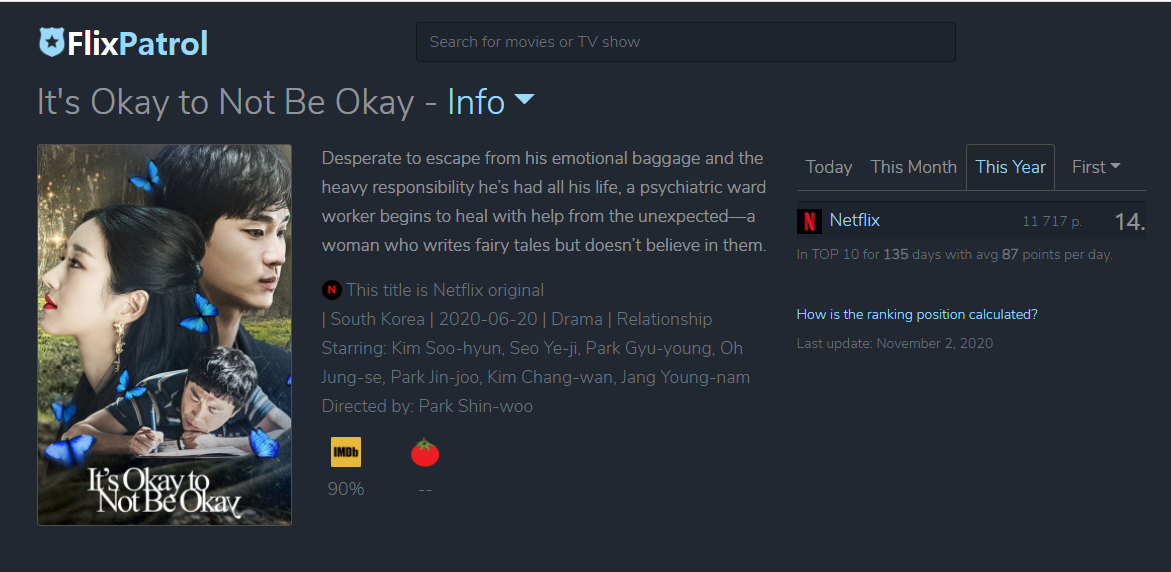Click the Rotten Tomatoes tomato icon
Screen dimensions: 1171x572
click(x=425, y=453)
